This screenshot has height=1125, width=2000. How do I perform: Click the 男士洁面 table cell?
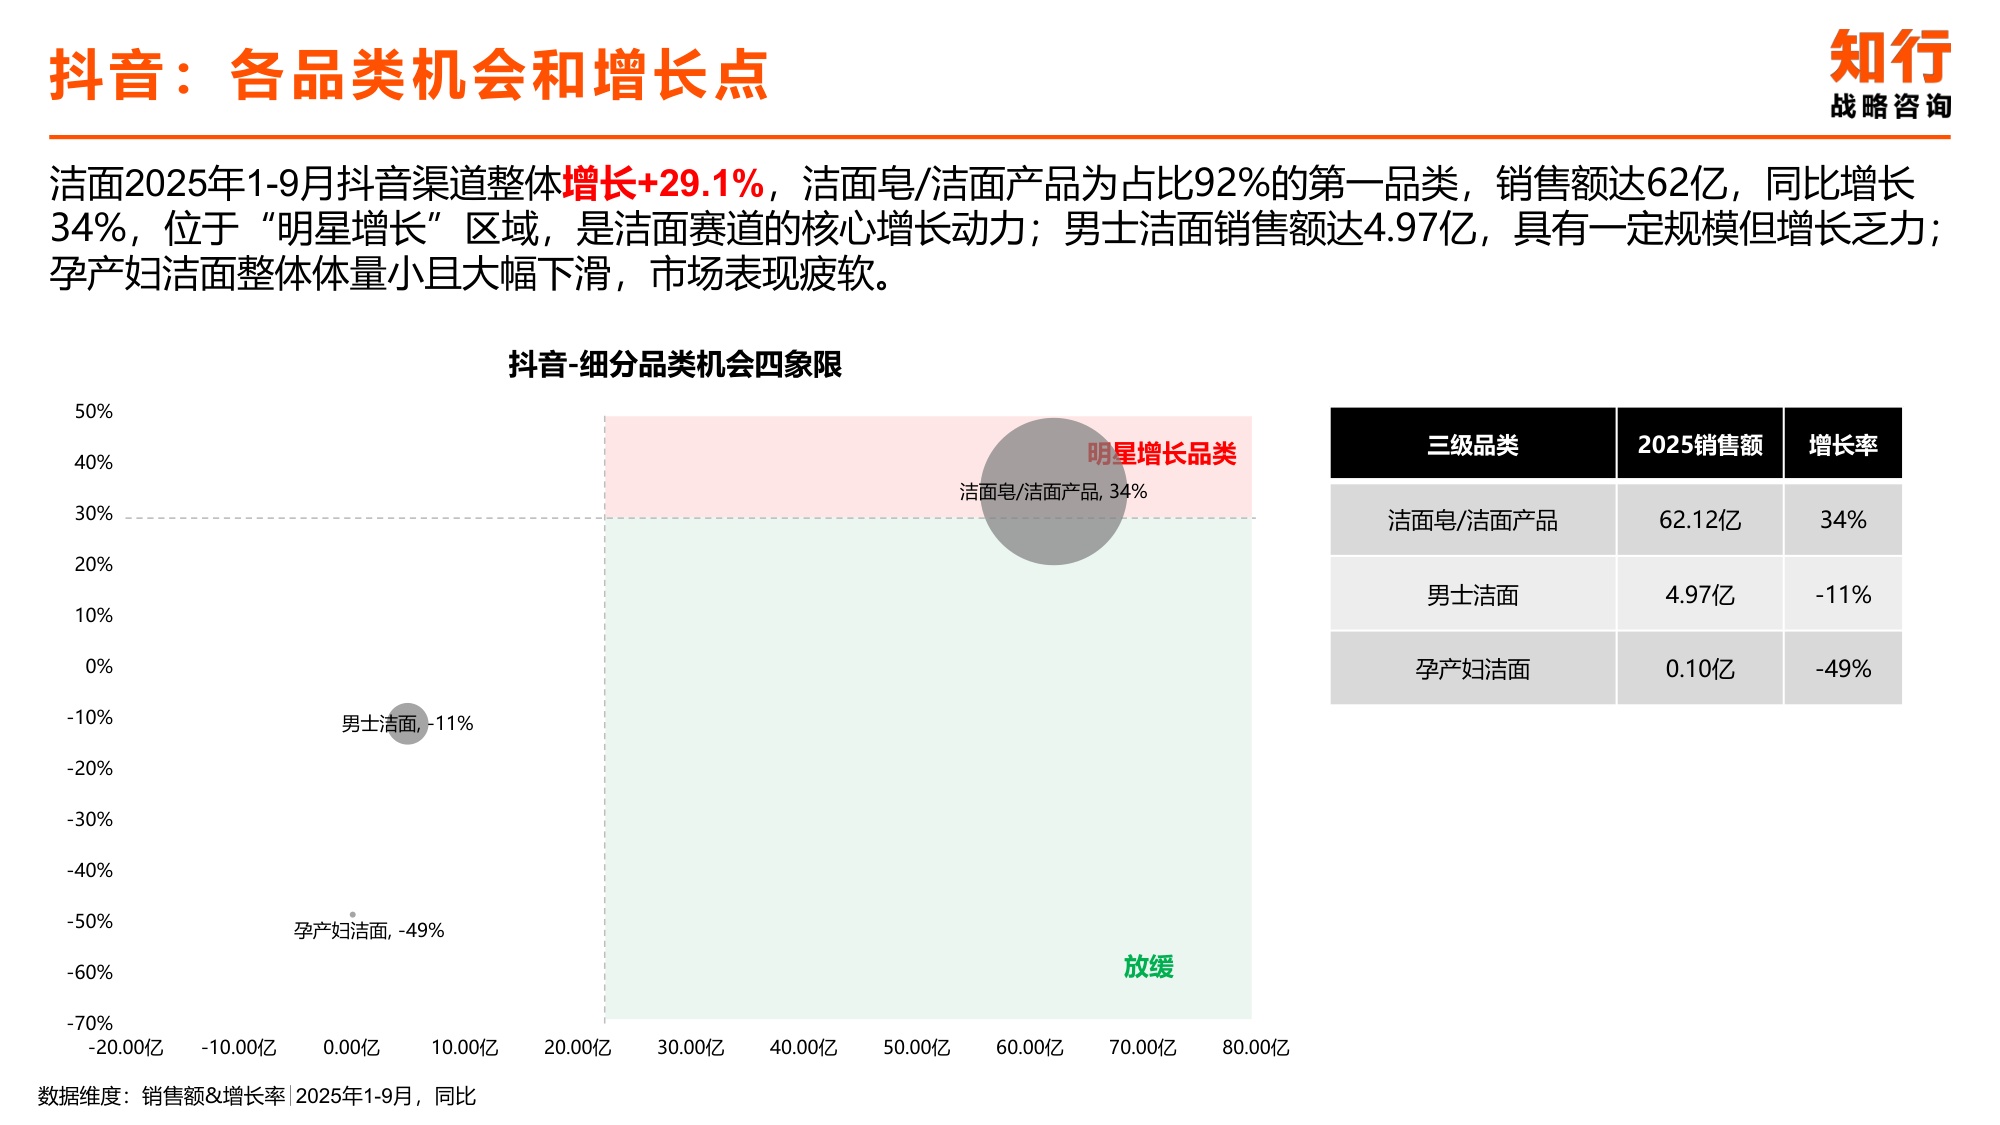[x=1472, y=594]
